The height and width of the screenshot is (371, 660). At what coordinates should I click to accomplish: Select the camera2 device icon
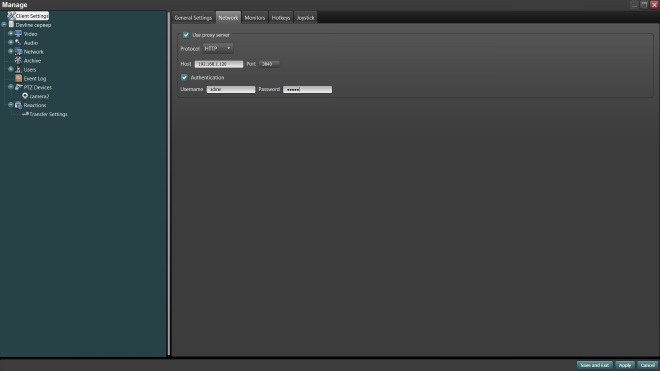[x=25, y=96]
